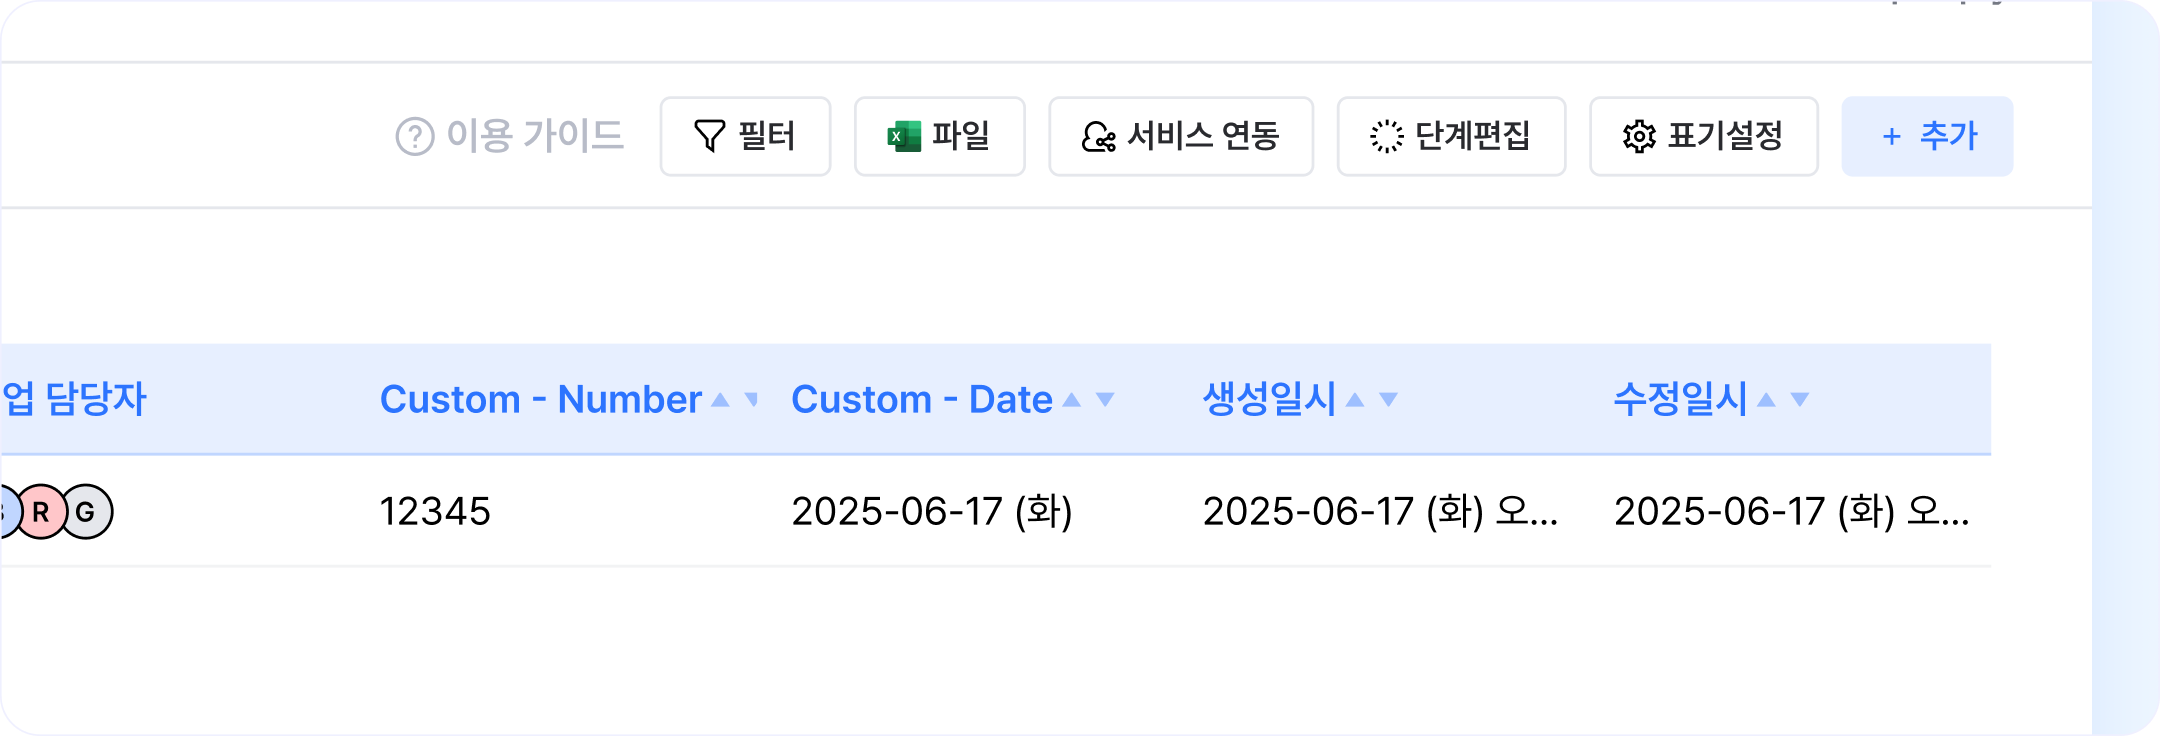Sort Custom - Date descending arrow
The image size is (2160, 736).
coord(1105,400)
